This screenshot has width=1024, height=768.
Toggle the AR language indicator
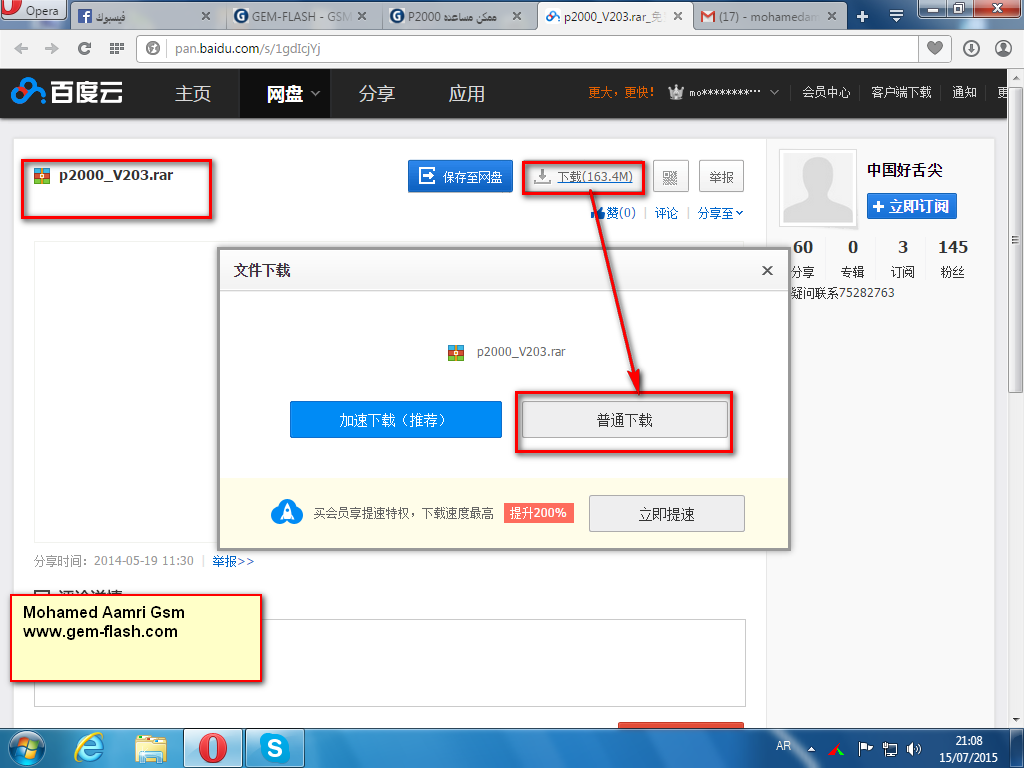point(783,746)
